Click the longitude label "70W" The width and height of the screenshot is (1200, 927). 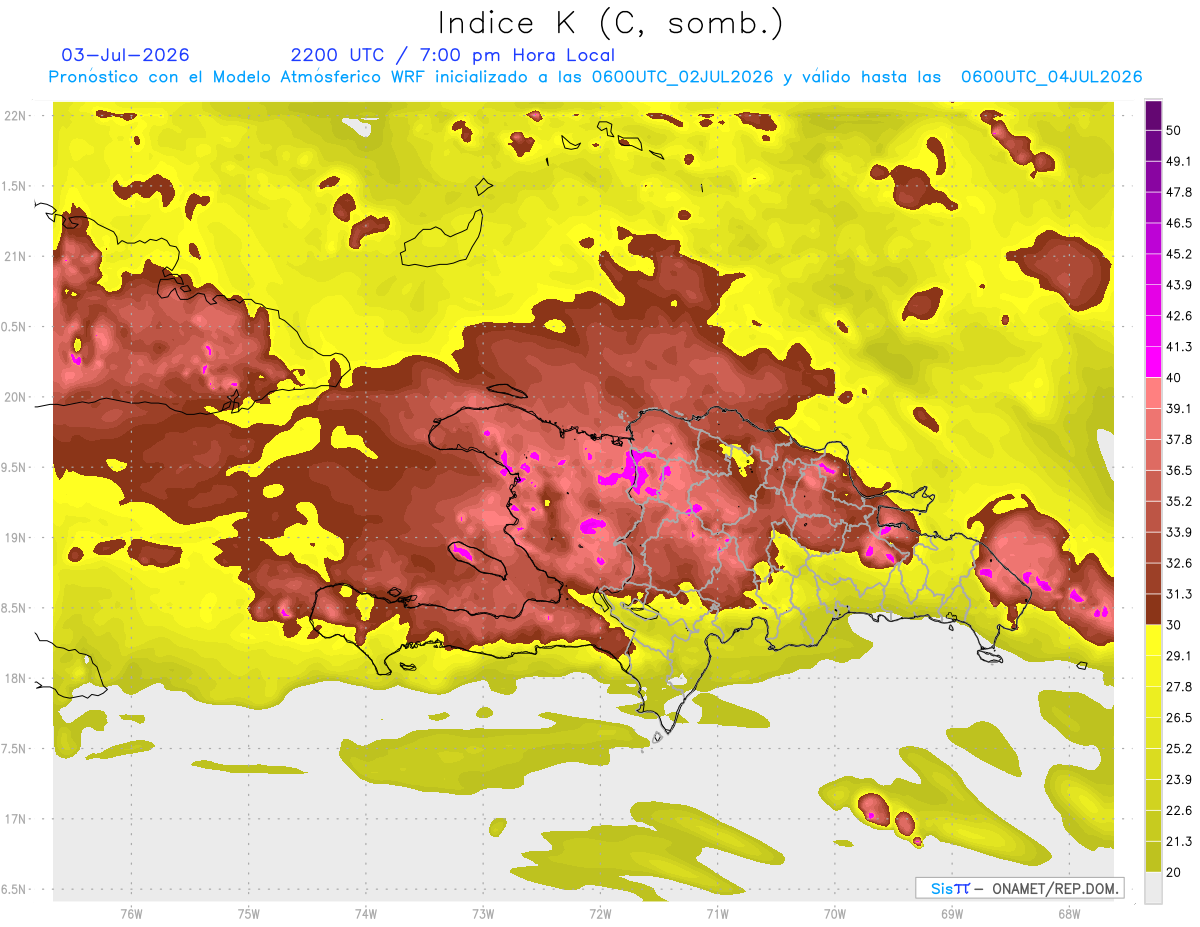click(x=834, y=914)
